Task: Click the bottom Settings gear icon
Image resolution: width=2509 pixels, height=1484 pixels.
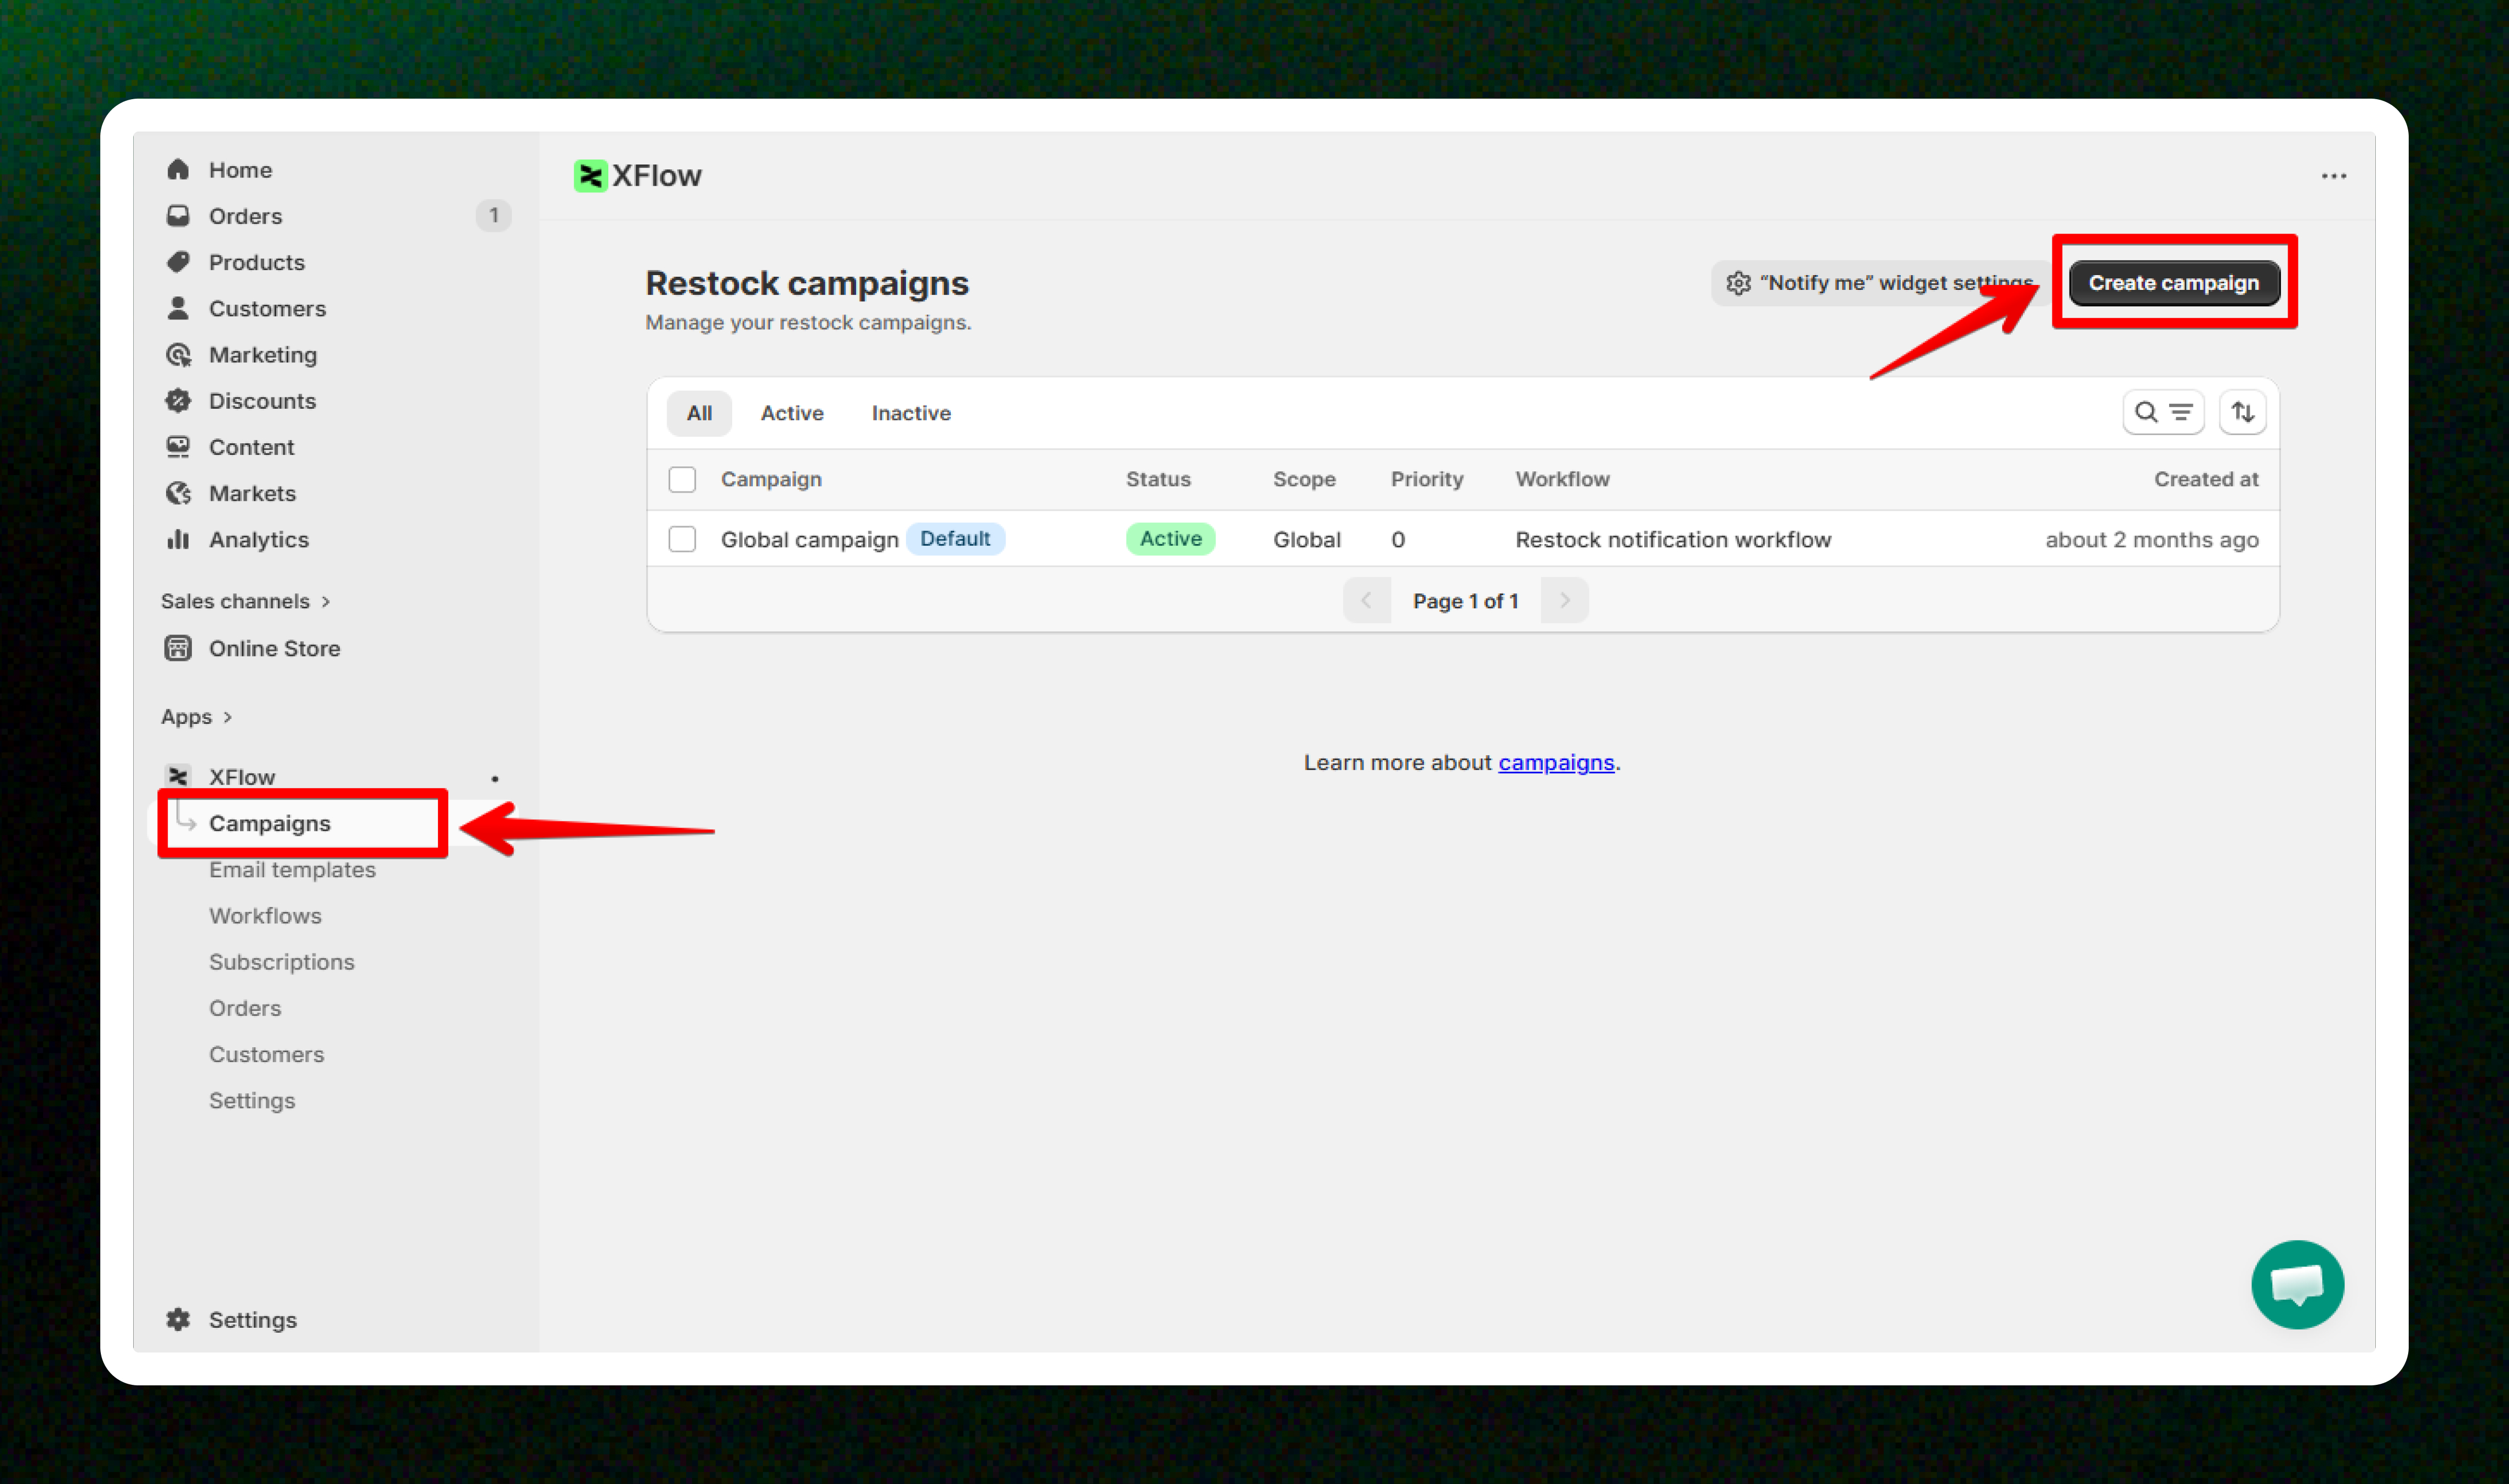Action: [x=178, y=1319]
